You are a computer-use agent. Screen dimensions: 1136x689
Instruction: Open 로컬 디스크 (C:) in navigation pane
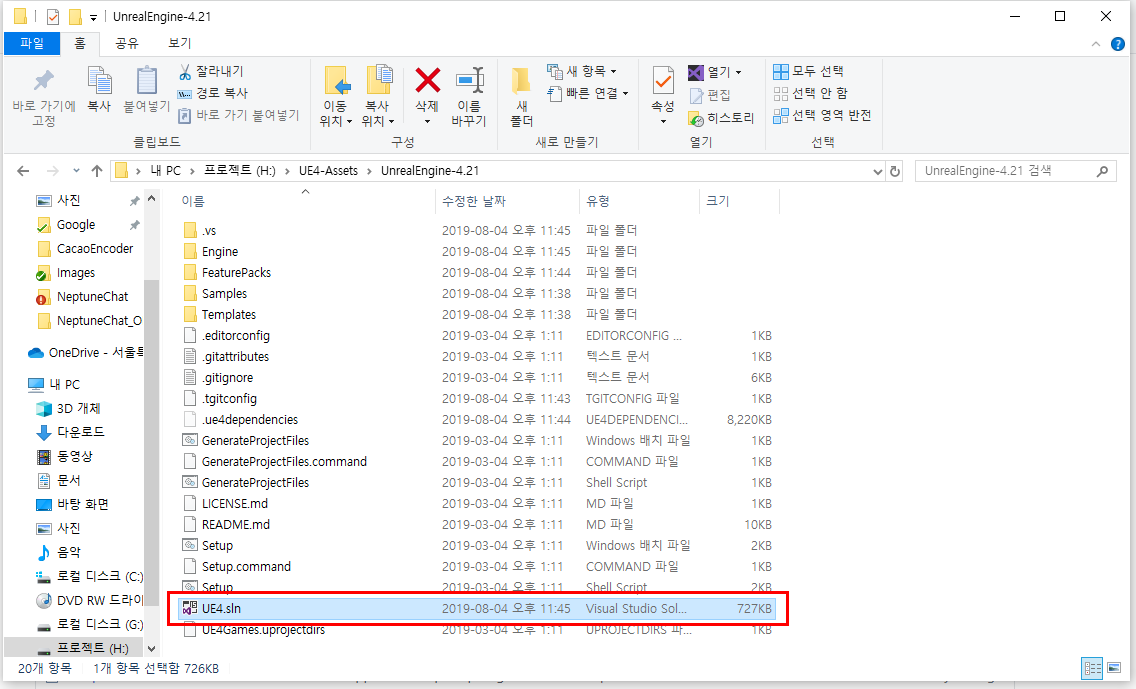pyautogui.click(x=90, y=577)
